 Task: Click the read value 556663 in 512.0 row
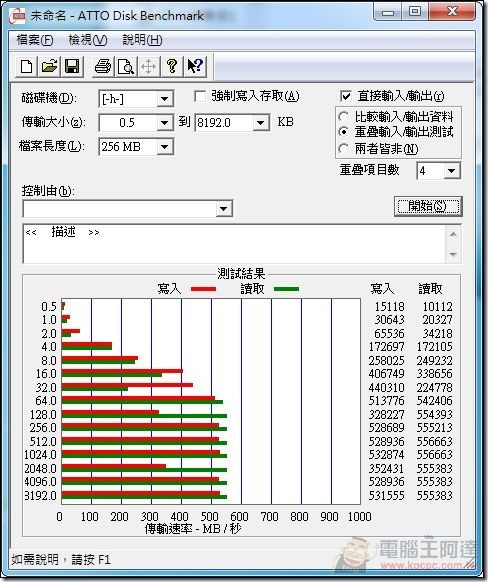pyautogui.click(x=435, y=442)
